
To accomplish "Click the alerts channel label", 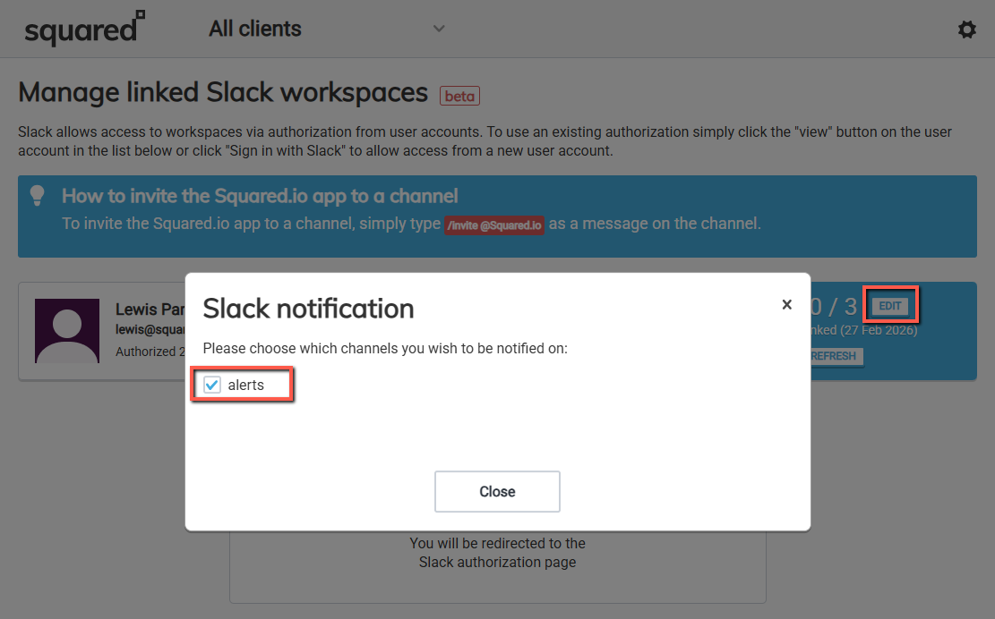I will pos(246,385).
